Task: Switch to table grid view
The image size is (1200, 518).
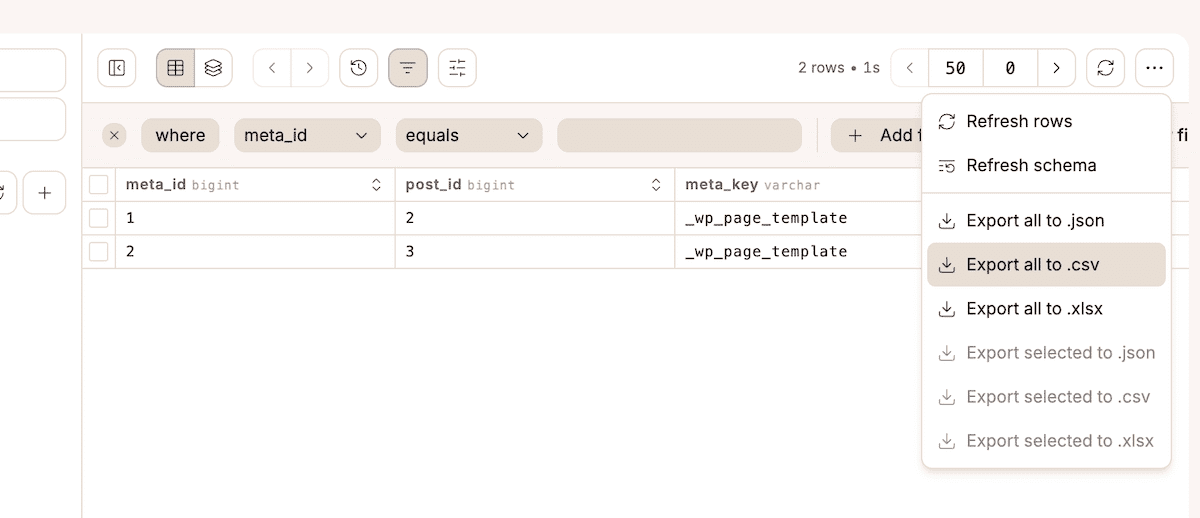Action: [175, 68]
